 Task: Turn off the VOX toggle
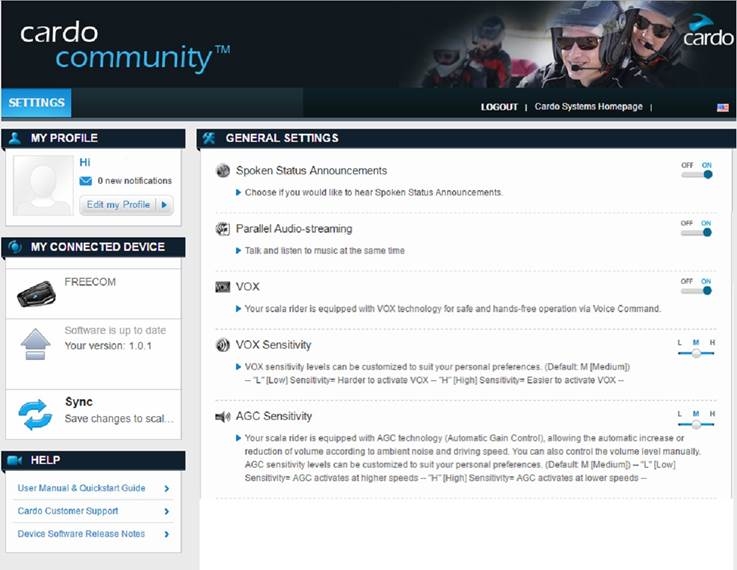click(697, 290)
